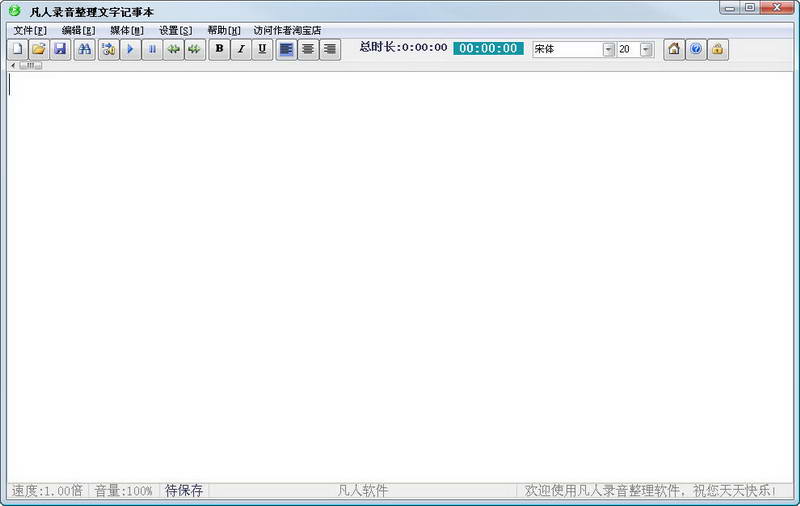800x506 pixels.
Task: Click the small slider below the toolbar
Action: coord(31,65)
